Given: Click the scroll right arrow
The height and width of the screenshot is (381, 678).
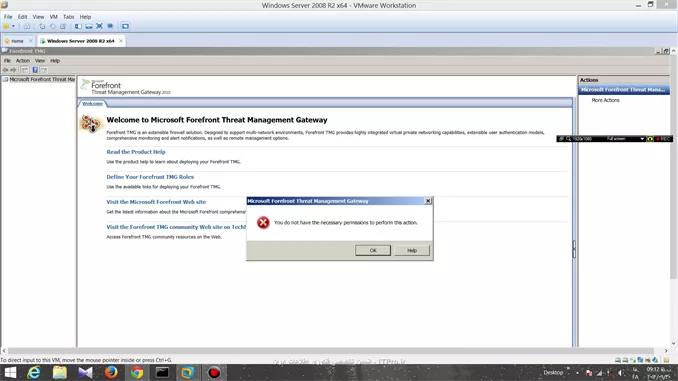Looking at the screenshot, I should (x=666, y=351).
